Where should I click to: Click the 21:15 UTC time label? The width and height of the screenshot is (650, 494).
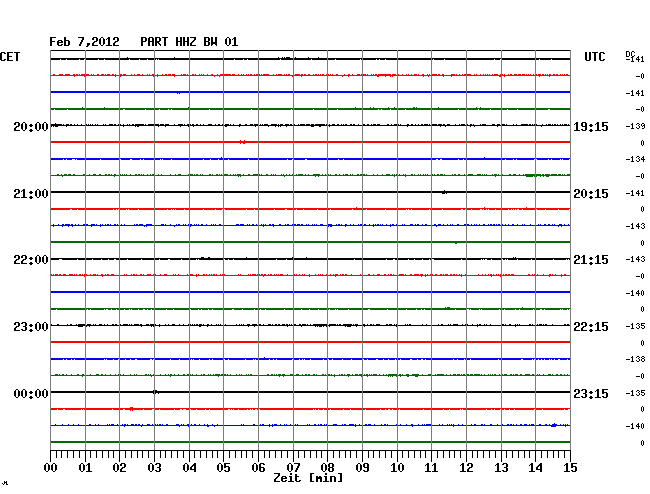click(x=592, y=260)
